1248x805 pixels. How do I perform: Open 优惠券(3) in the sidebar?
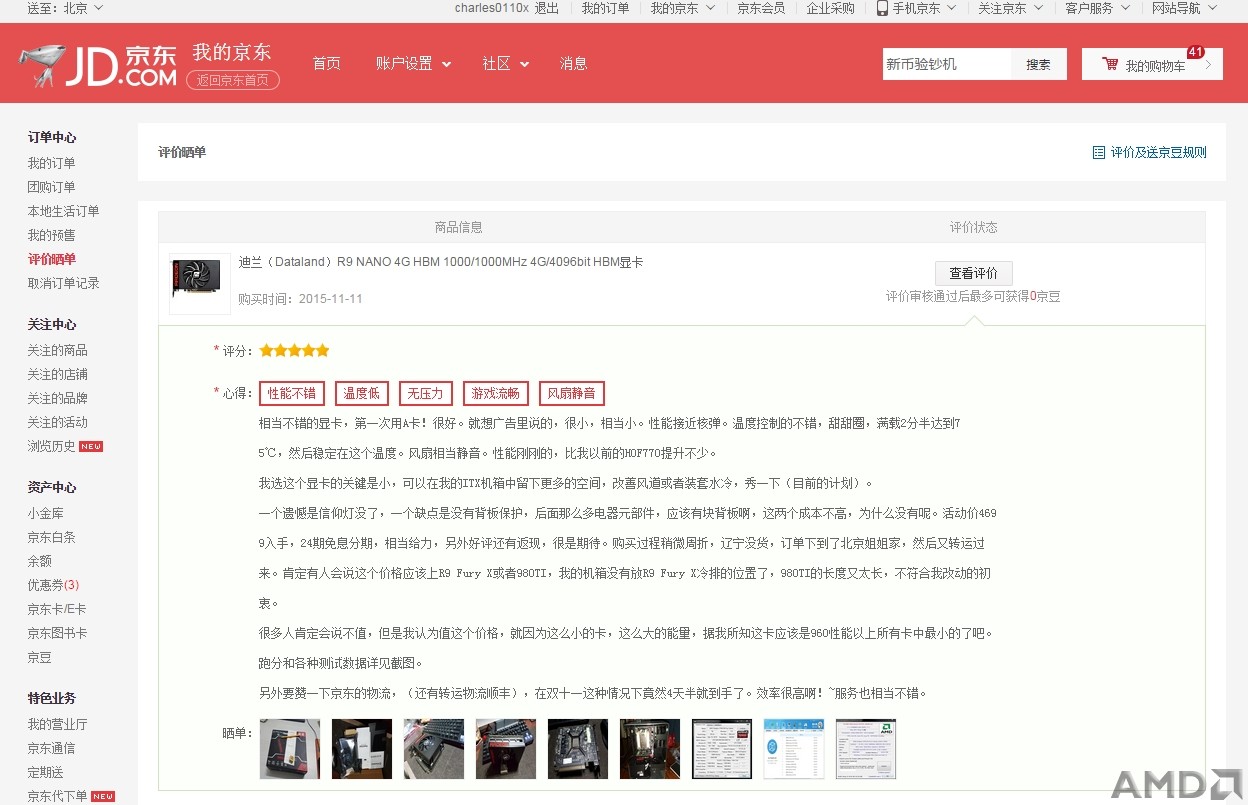click(53, 585)
